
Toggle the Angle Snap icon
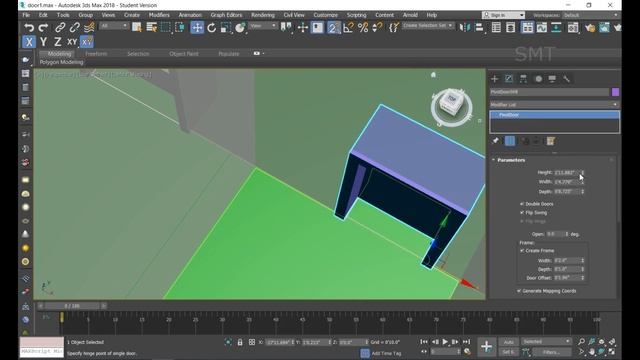(349, 27)
